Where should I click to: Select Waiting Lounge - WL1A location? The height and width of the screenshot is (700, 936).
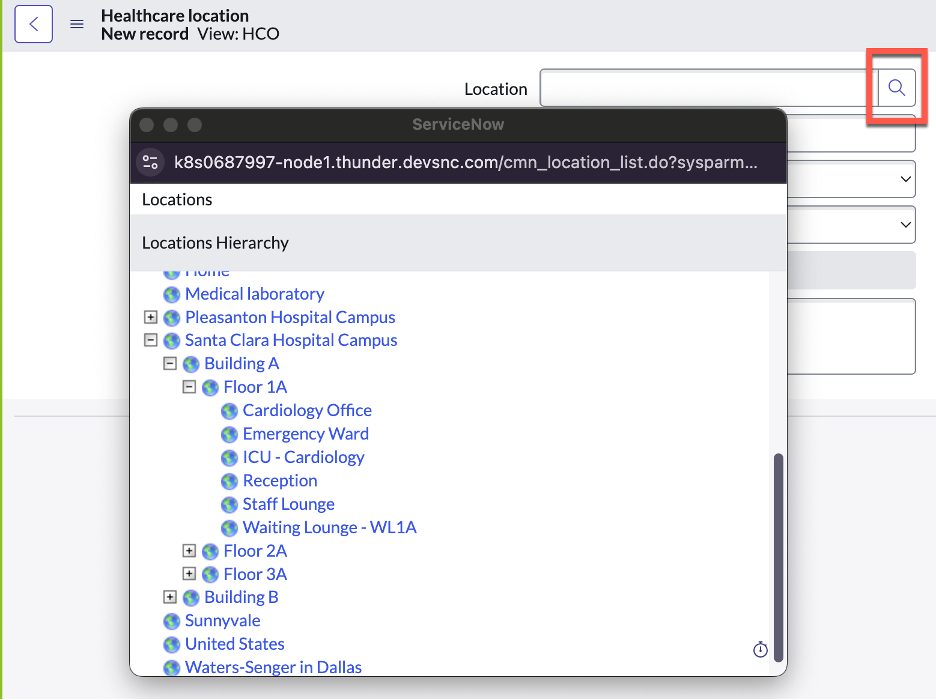pyautogui.click(x=330, y=528)
